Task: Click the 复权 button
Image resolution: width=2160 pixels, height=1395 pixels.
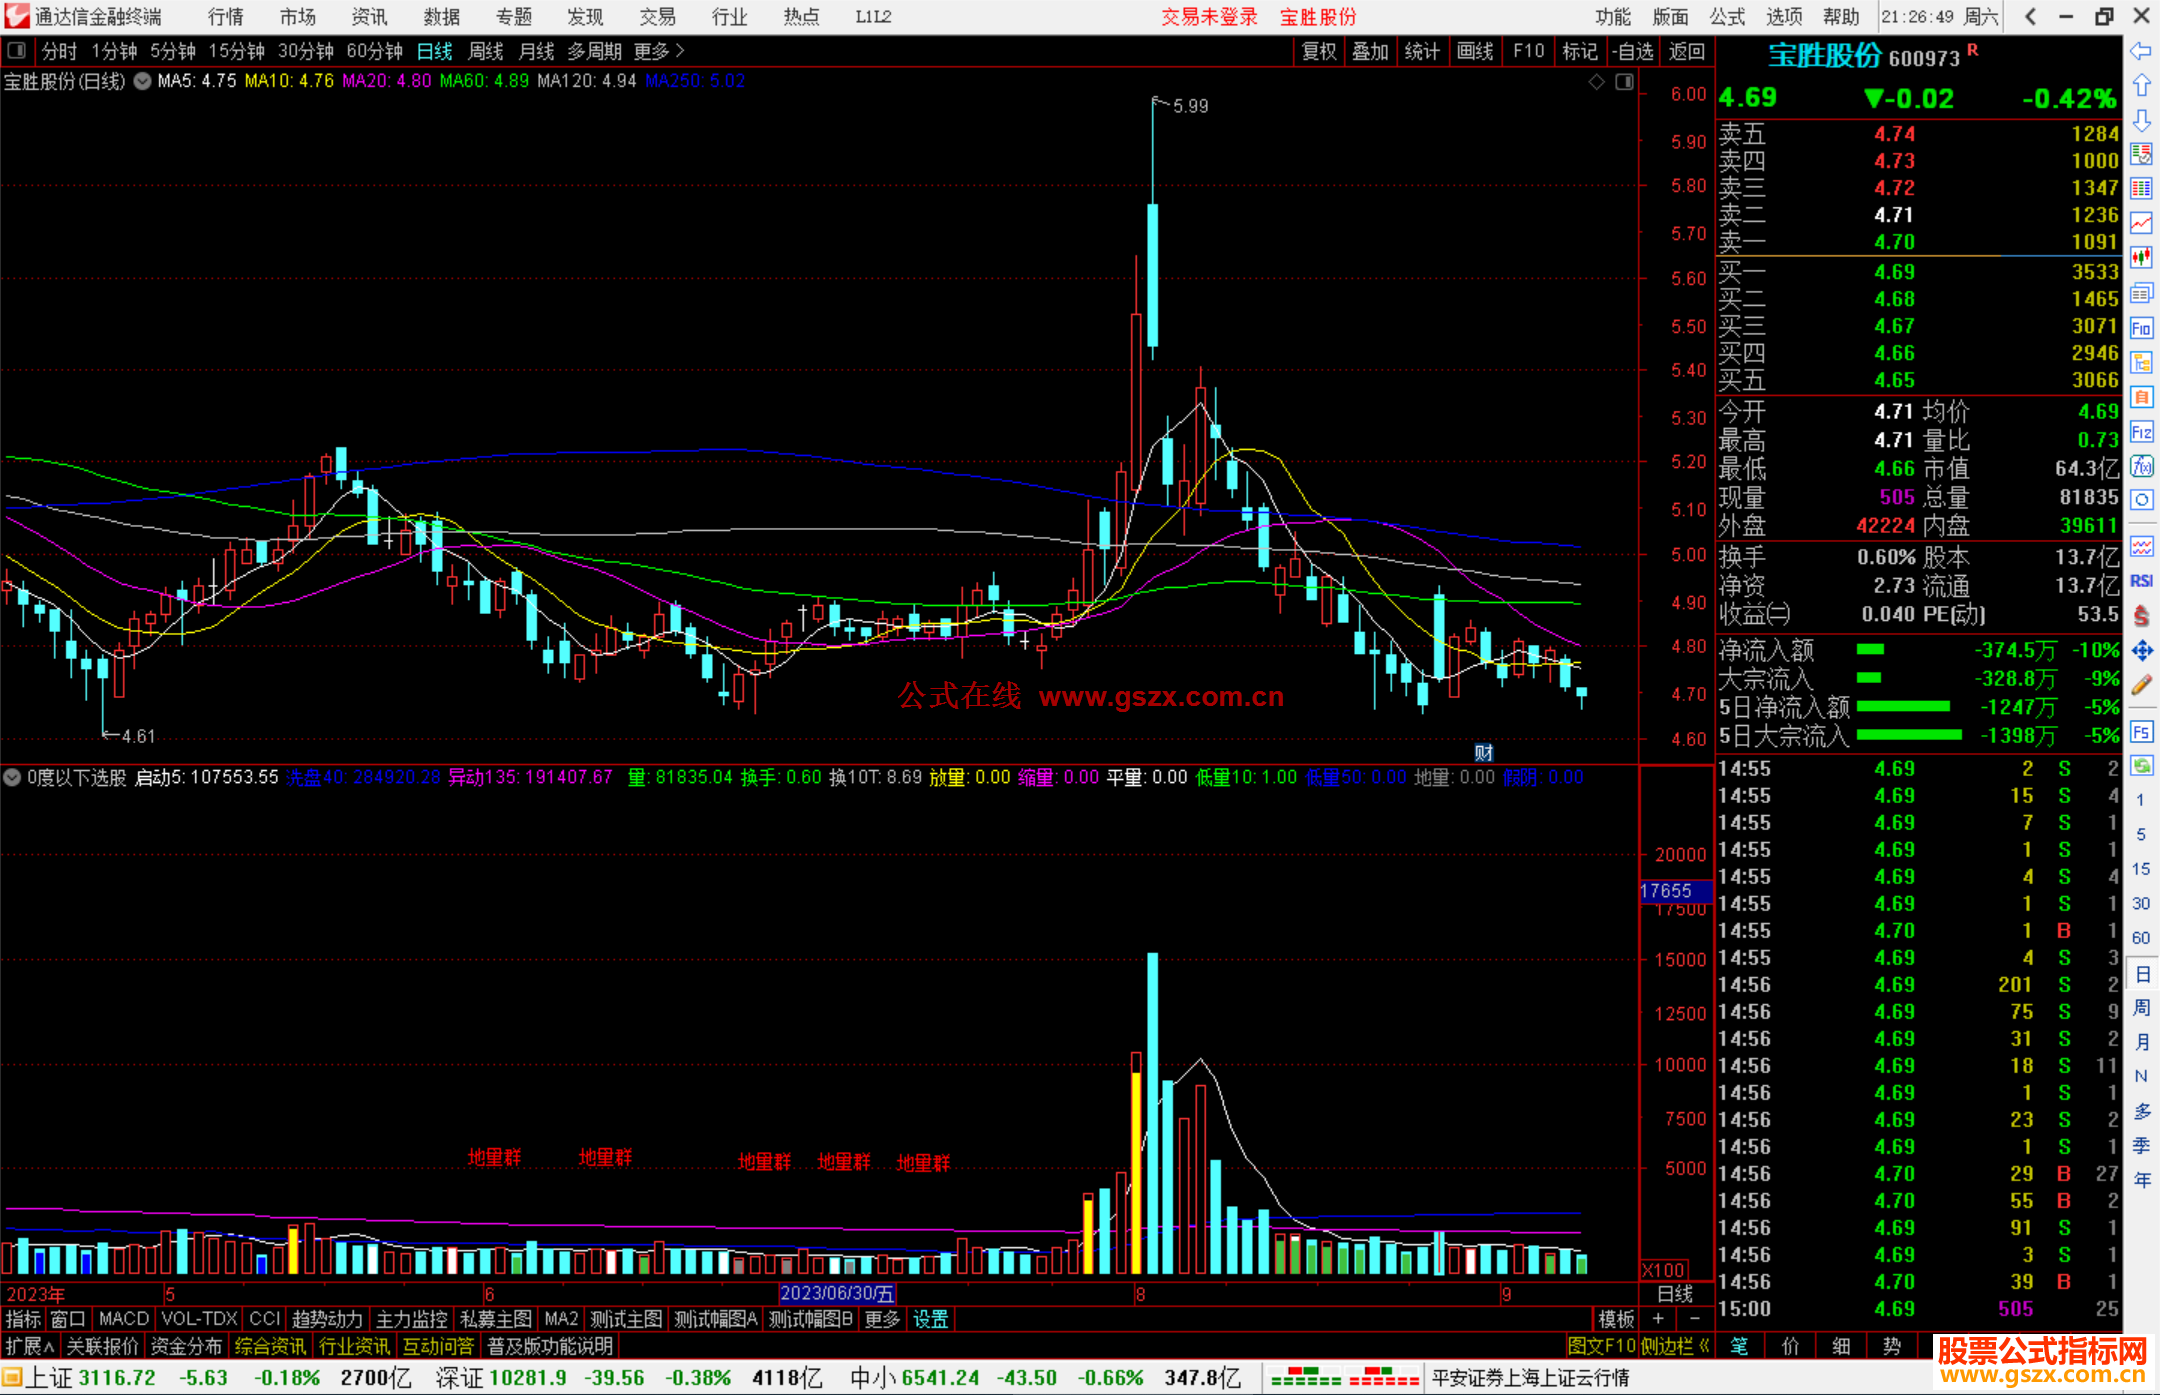Action: coord(1319,51)
